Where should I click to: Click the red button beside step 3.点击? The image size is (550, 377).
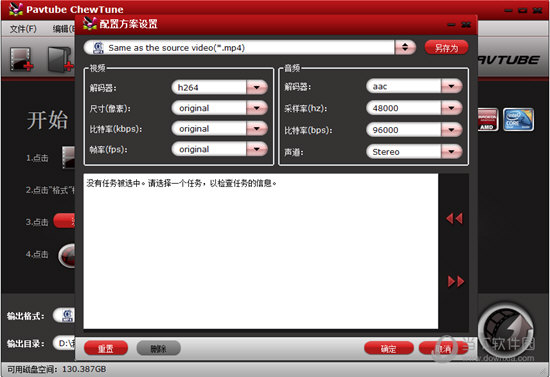64,221
